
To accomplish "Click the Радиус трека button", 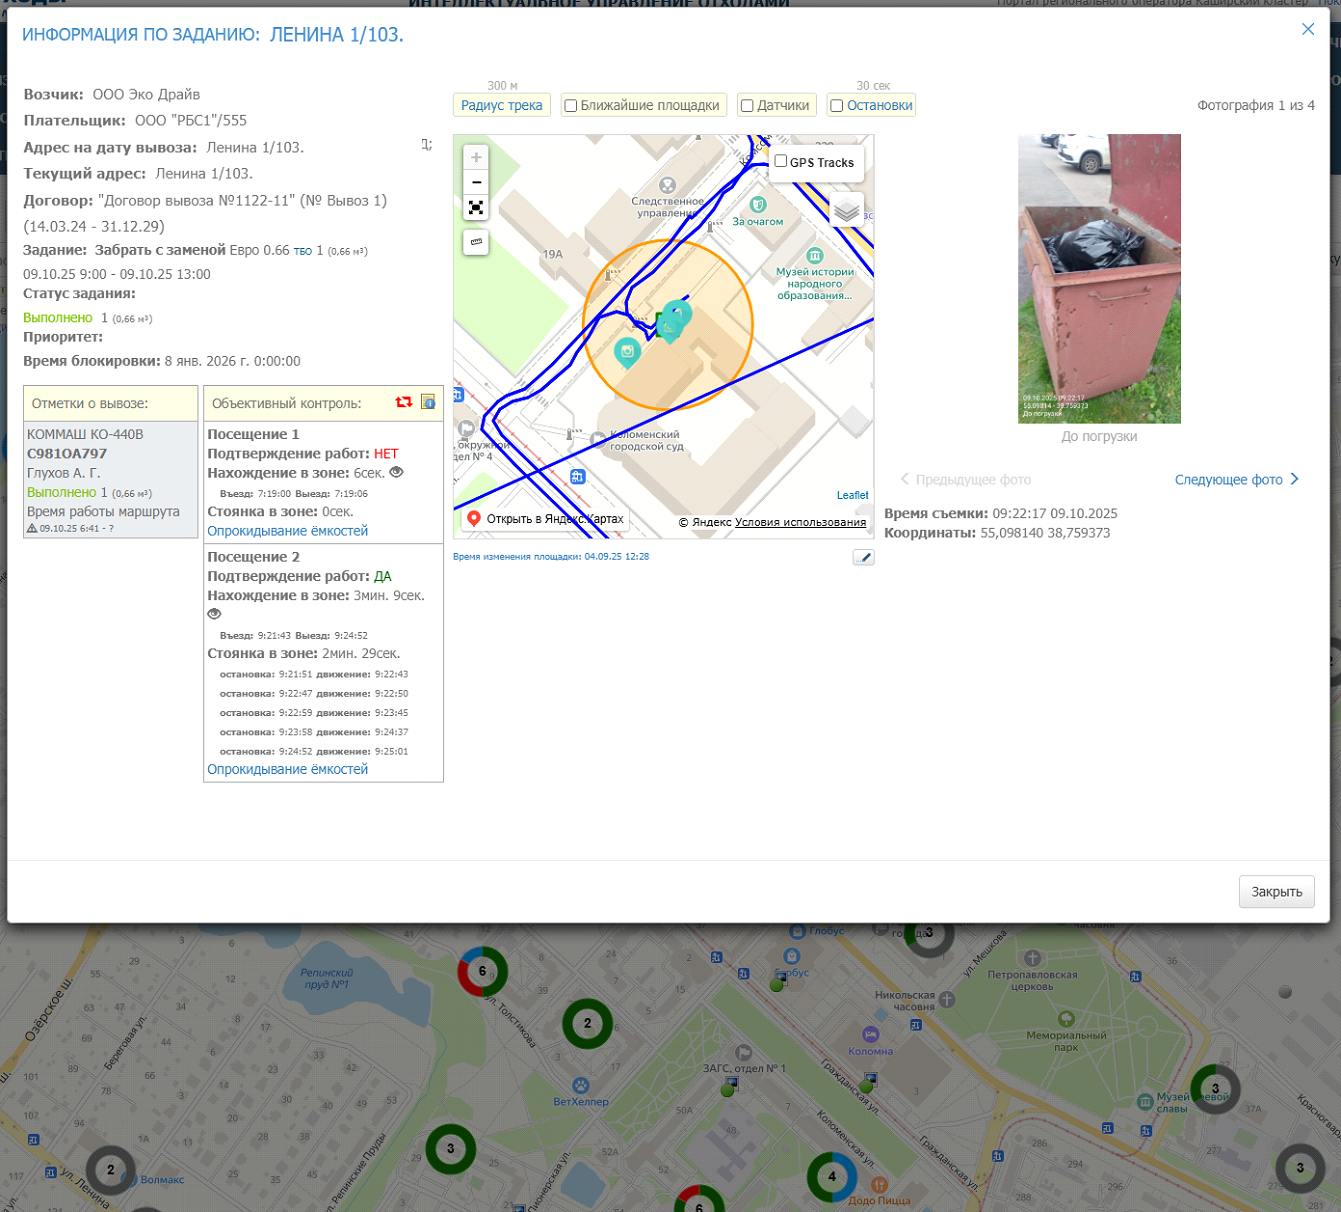I will pos(501,106).
